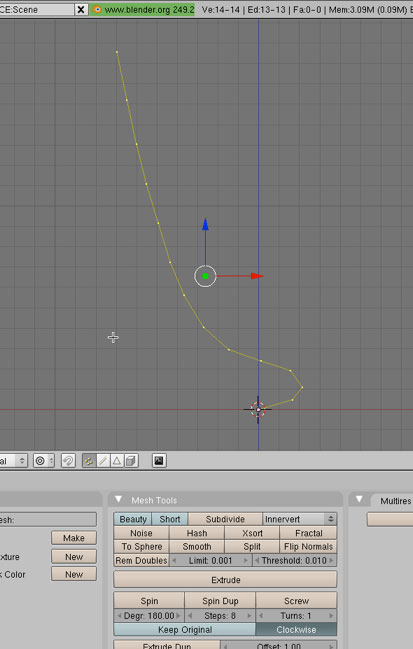Screen dimensions: 413x649
Task: Decrease Steps value with left arrow
Action: 190,616
